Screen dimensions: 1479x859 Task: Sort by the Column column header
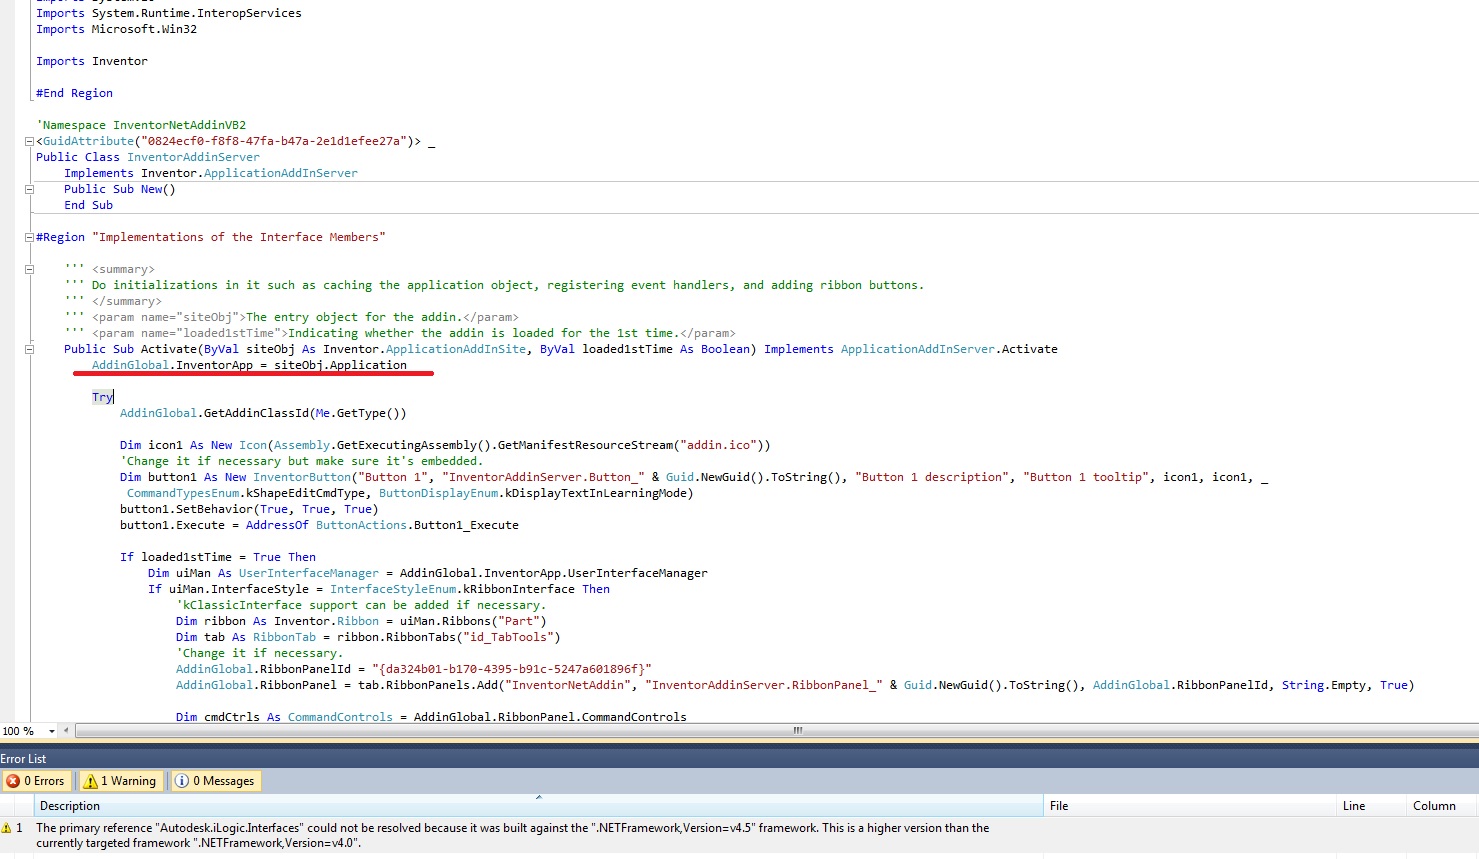[x=1443, y=806]
